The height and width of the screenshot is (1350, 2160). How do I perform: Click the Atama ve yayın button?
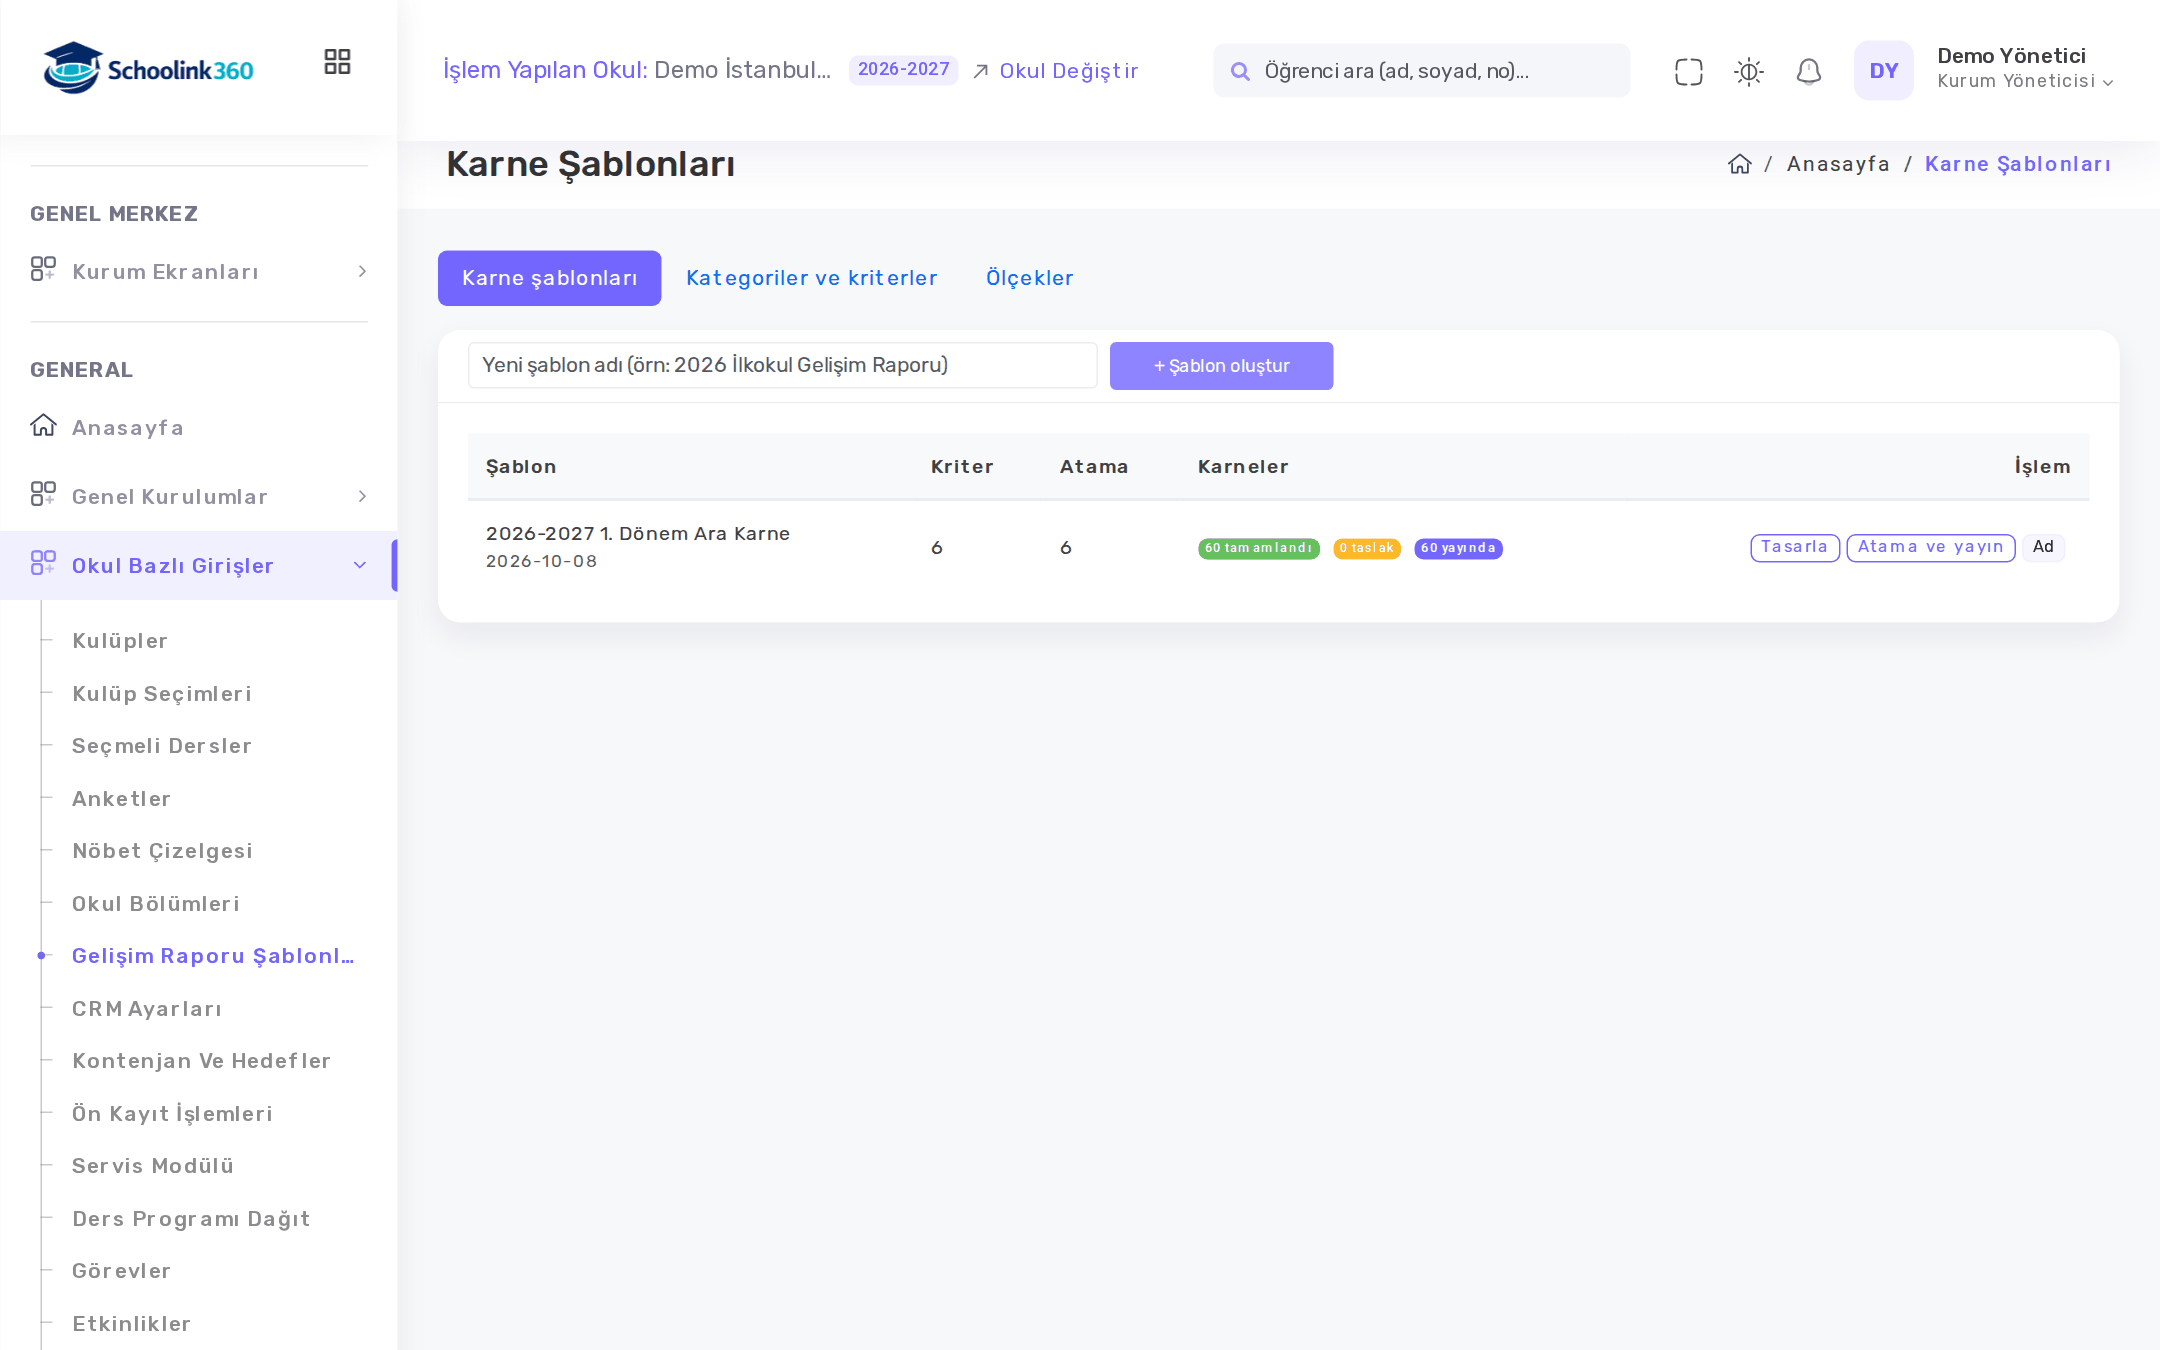coord(1930,547)
